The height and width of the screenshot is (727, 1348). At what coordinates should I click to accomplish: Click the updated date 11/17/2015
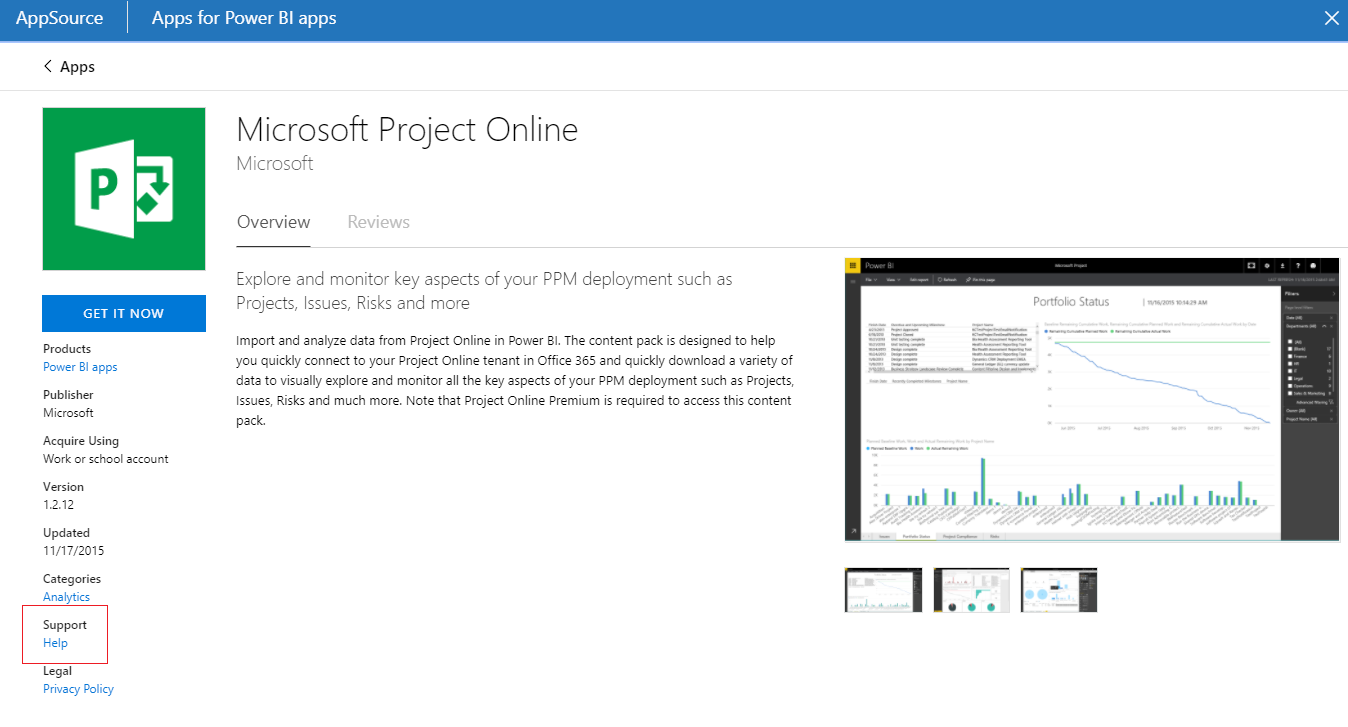(x=73, y=551)
